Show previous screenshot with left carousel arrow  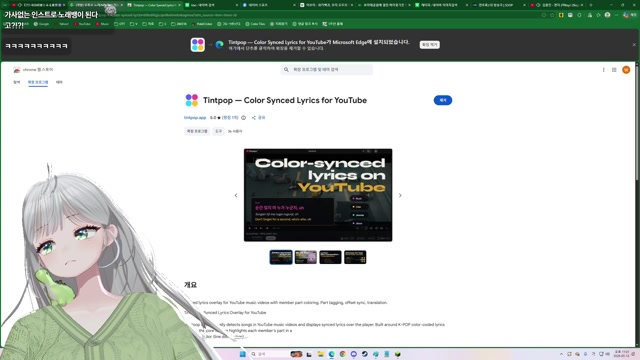[236, 195]
